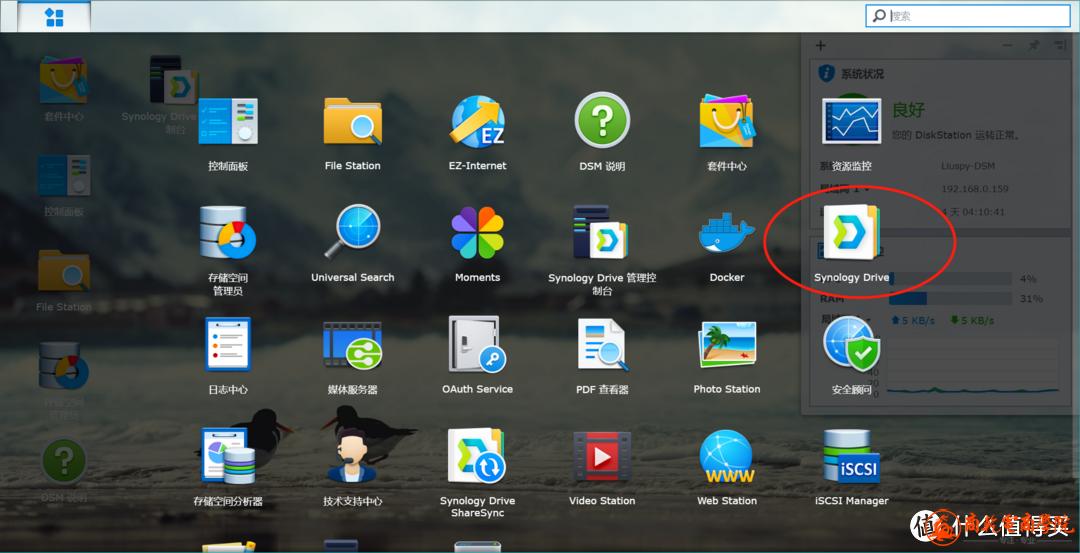
Task: Click the IP address 192.168.0.159
Action: tap(975, 189)
